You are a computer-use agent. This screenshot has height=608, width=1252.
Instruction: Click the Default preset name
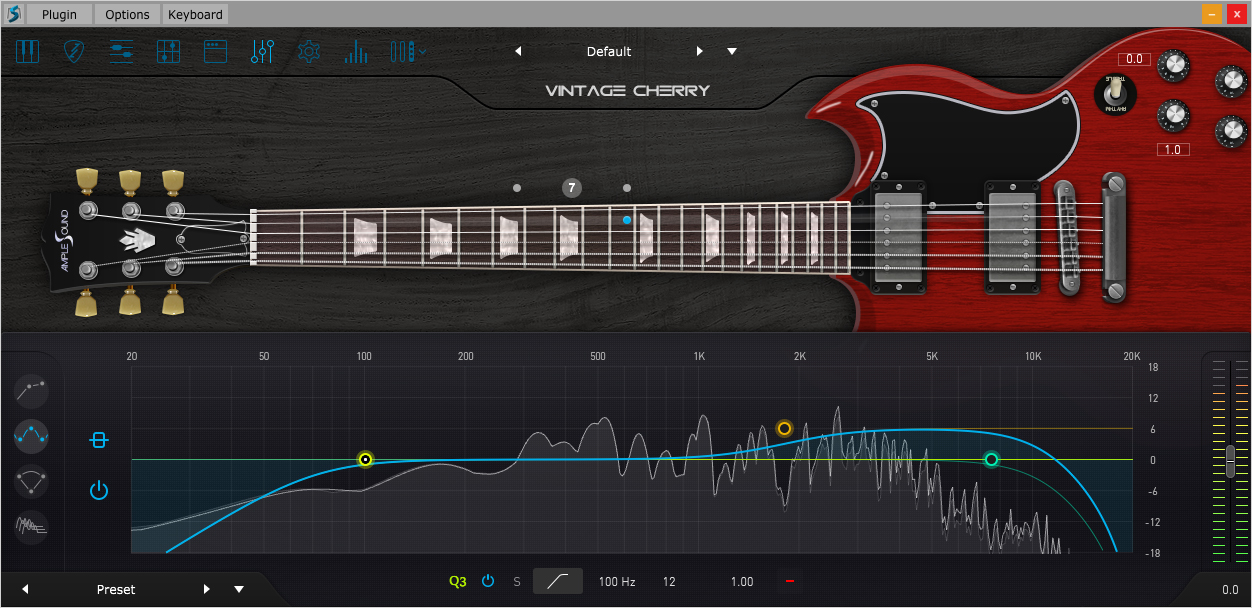[x=609, y=52]
